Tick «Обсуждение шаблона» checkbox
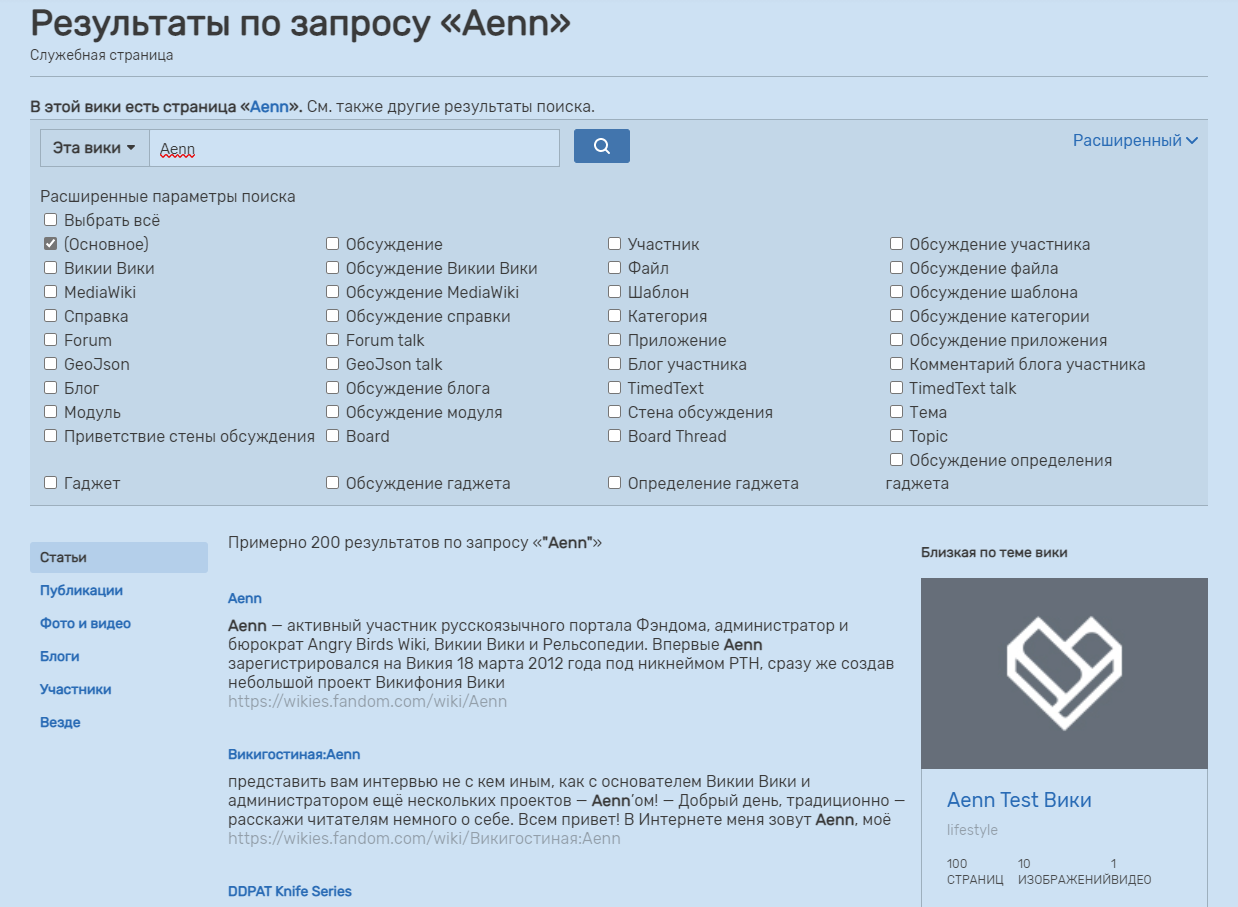1238x907 pixels. 896,292
